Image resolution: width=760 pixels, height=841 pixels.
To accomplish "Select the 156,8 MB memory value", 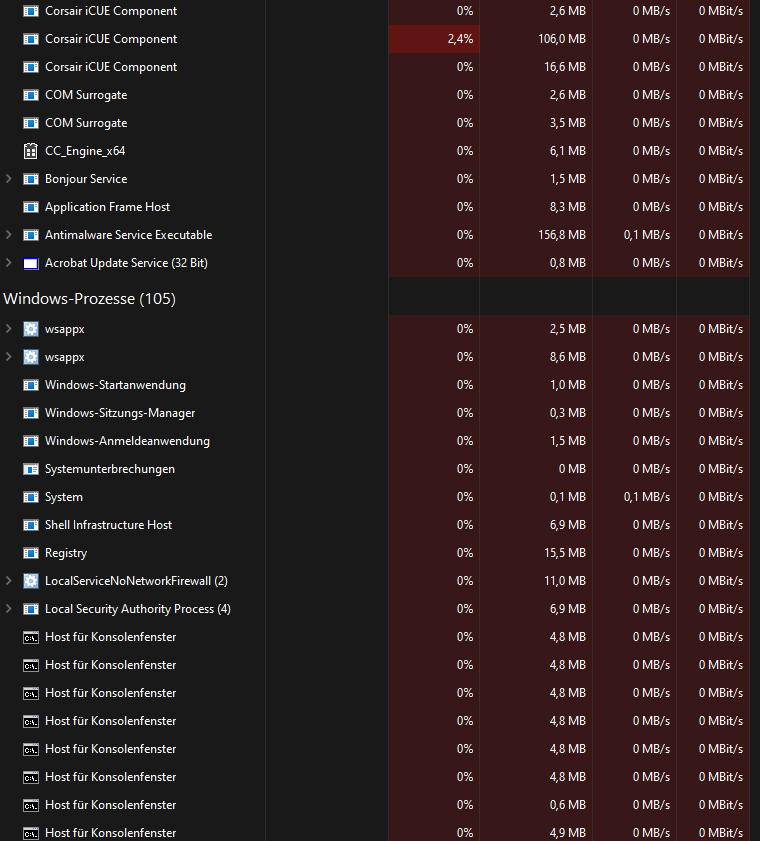I will 562,235.
